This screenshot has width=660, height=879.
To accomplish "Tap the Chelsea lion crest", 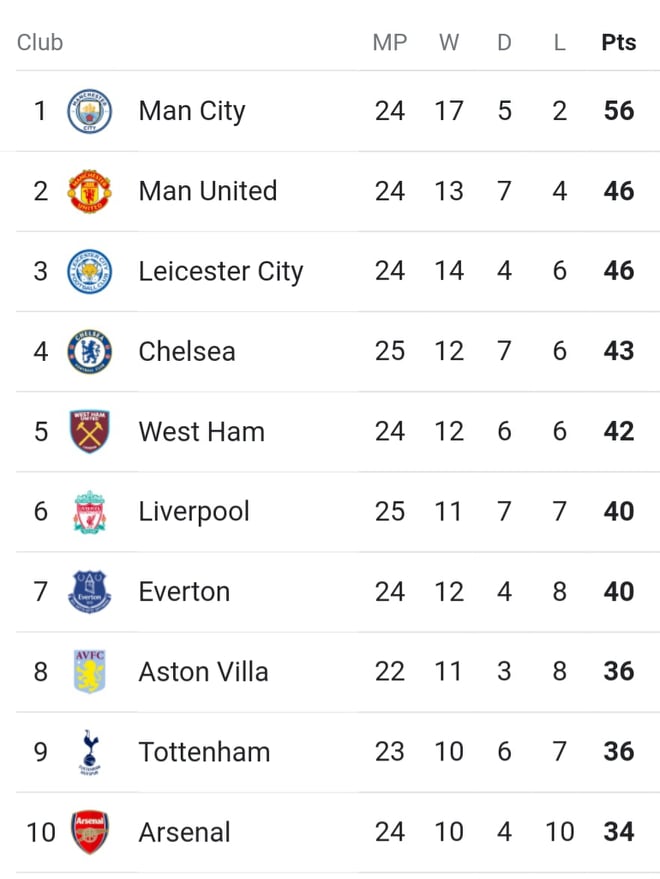I will point(89,351).
